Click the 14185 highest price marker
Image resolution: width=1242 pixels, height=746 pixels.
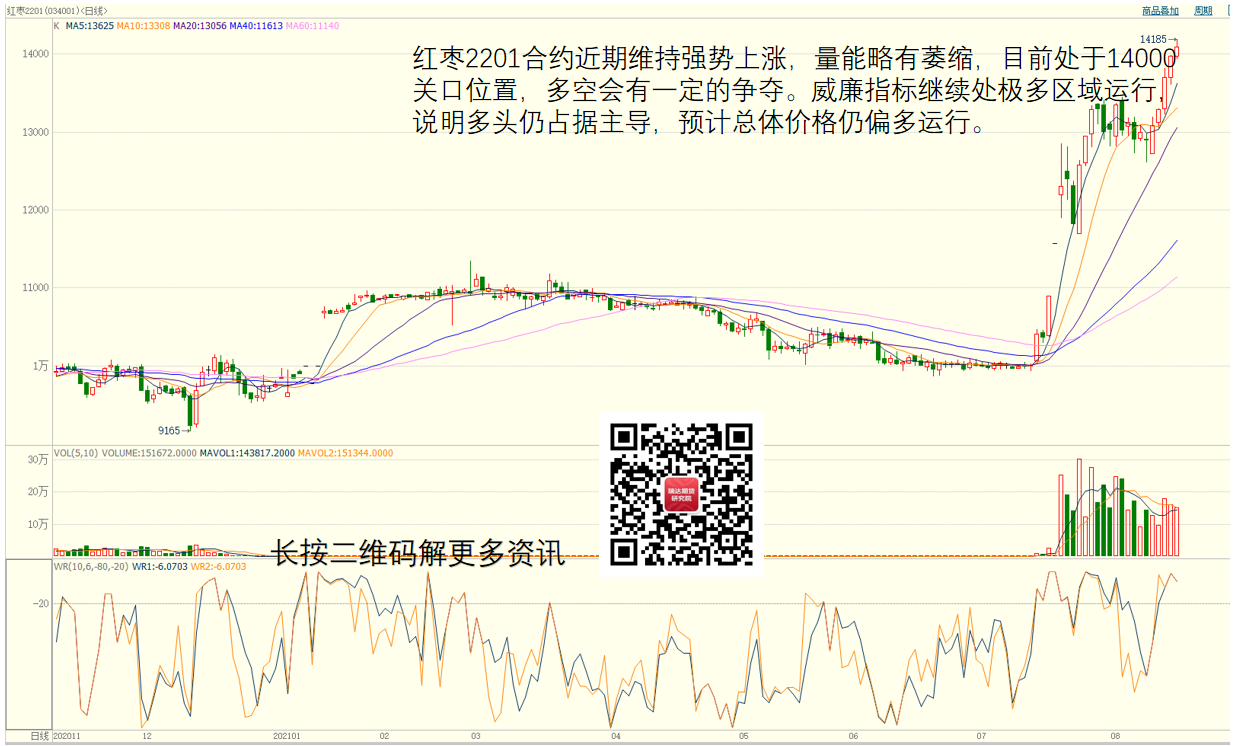coord(1154,39)
